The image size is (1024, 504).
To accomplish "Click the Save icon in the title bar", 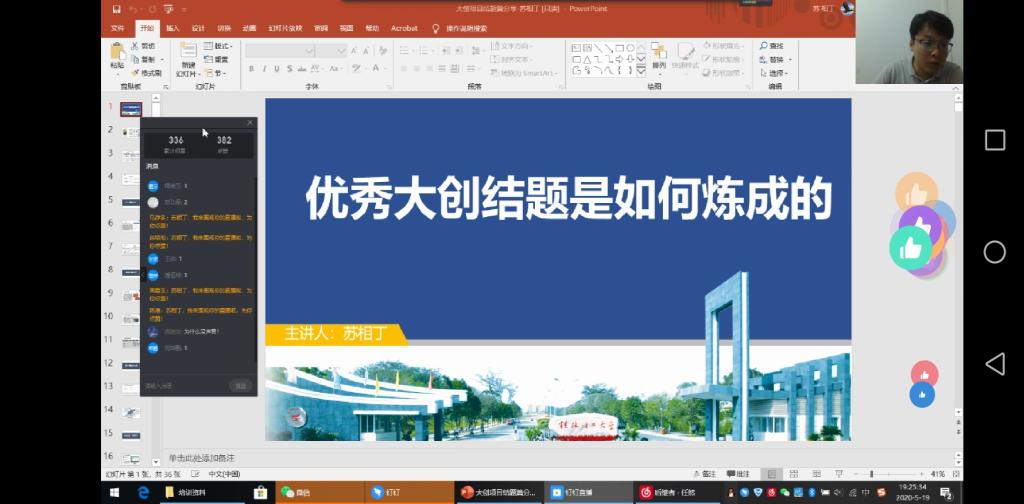I will pyautogui.click(x=116, y=9).
